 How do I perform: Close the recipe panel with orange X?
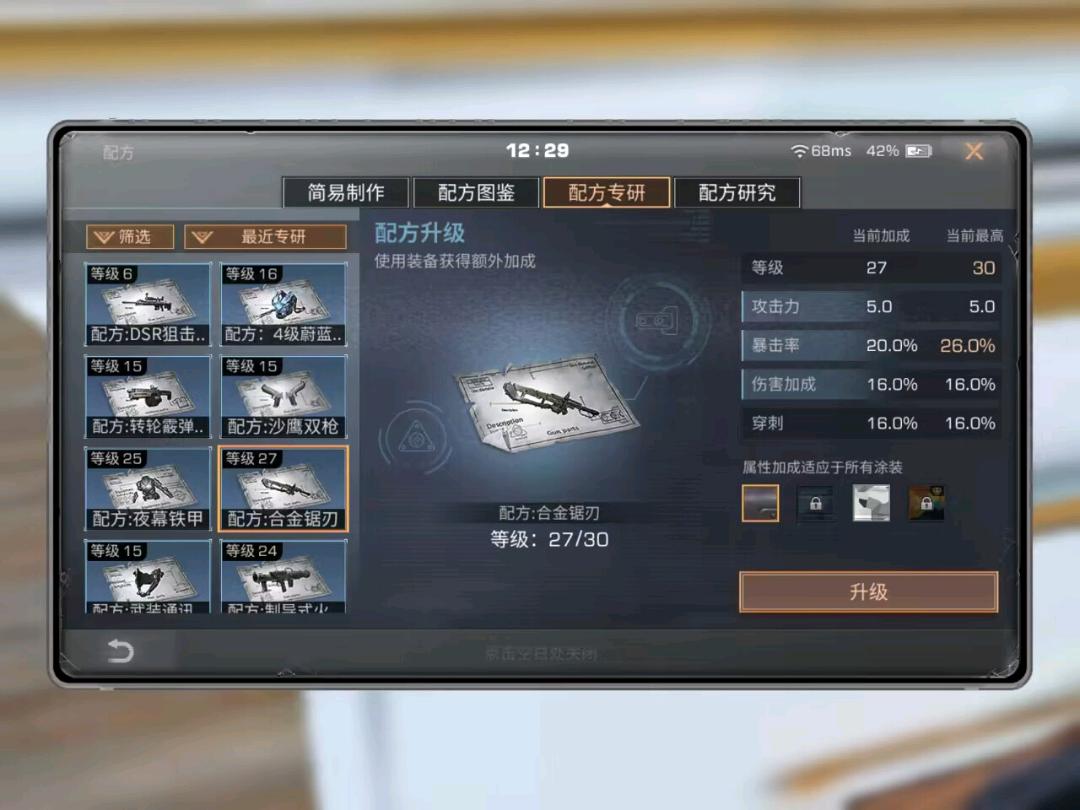(x=973, y=151)
